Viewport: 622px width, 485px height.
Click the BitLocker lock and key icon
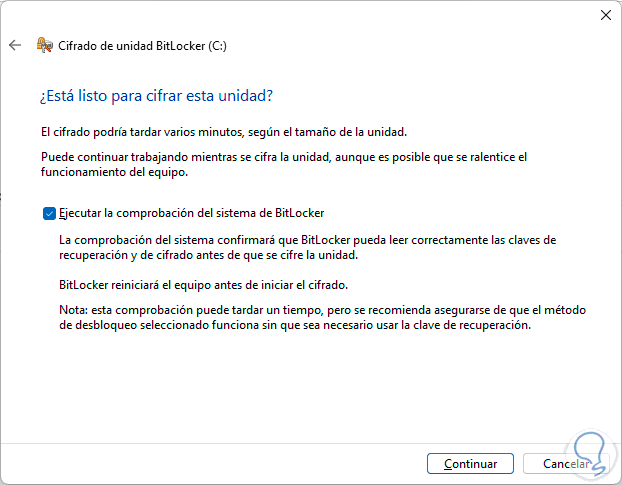point(43,45)
